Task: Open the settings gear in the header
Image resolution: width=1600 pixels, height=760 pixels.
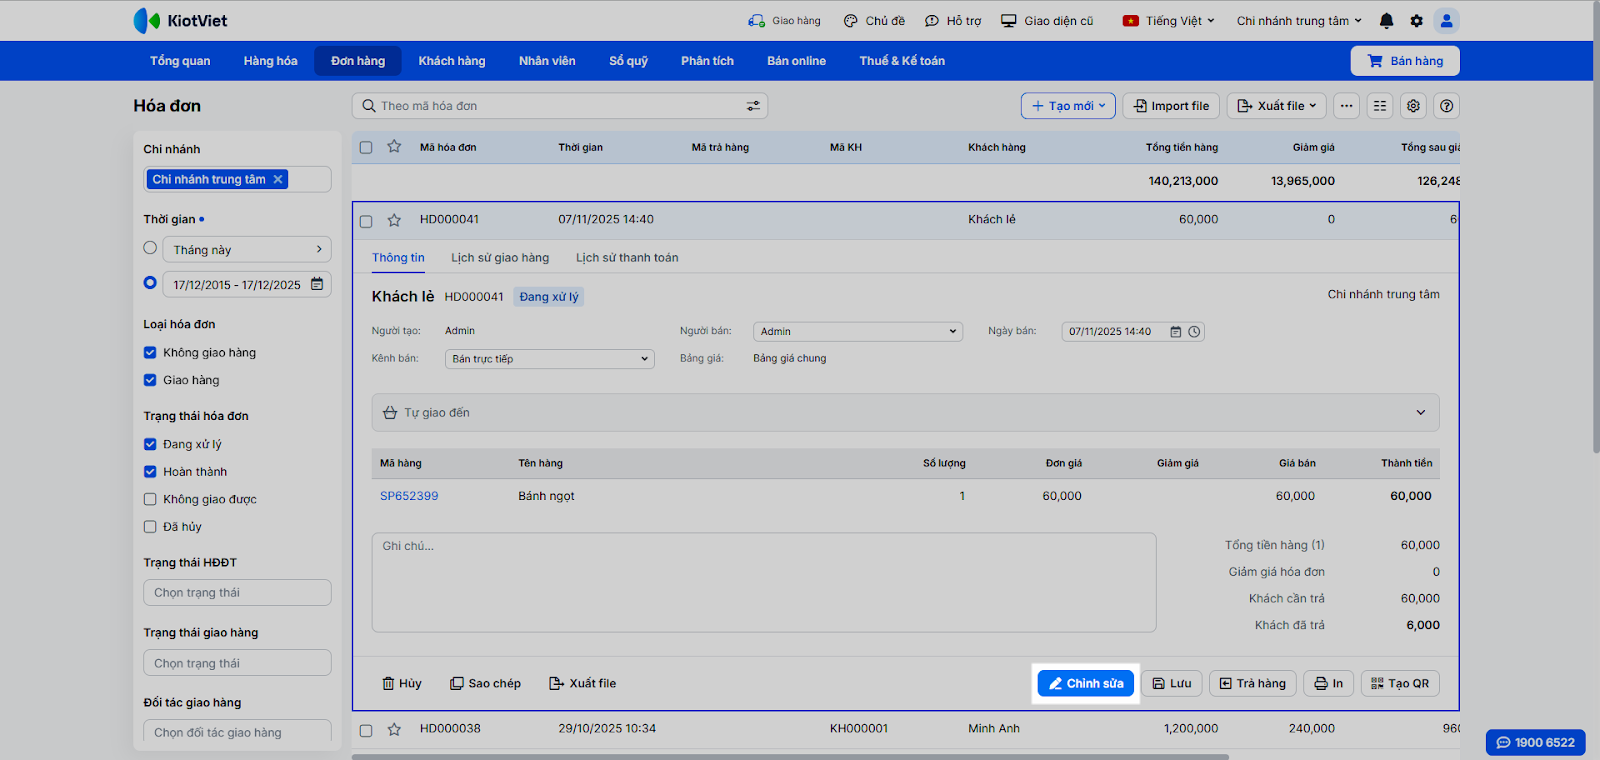Action: pyautogui.click(x=1416, y=21)
